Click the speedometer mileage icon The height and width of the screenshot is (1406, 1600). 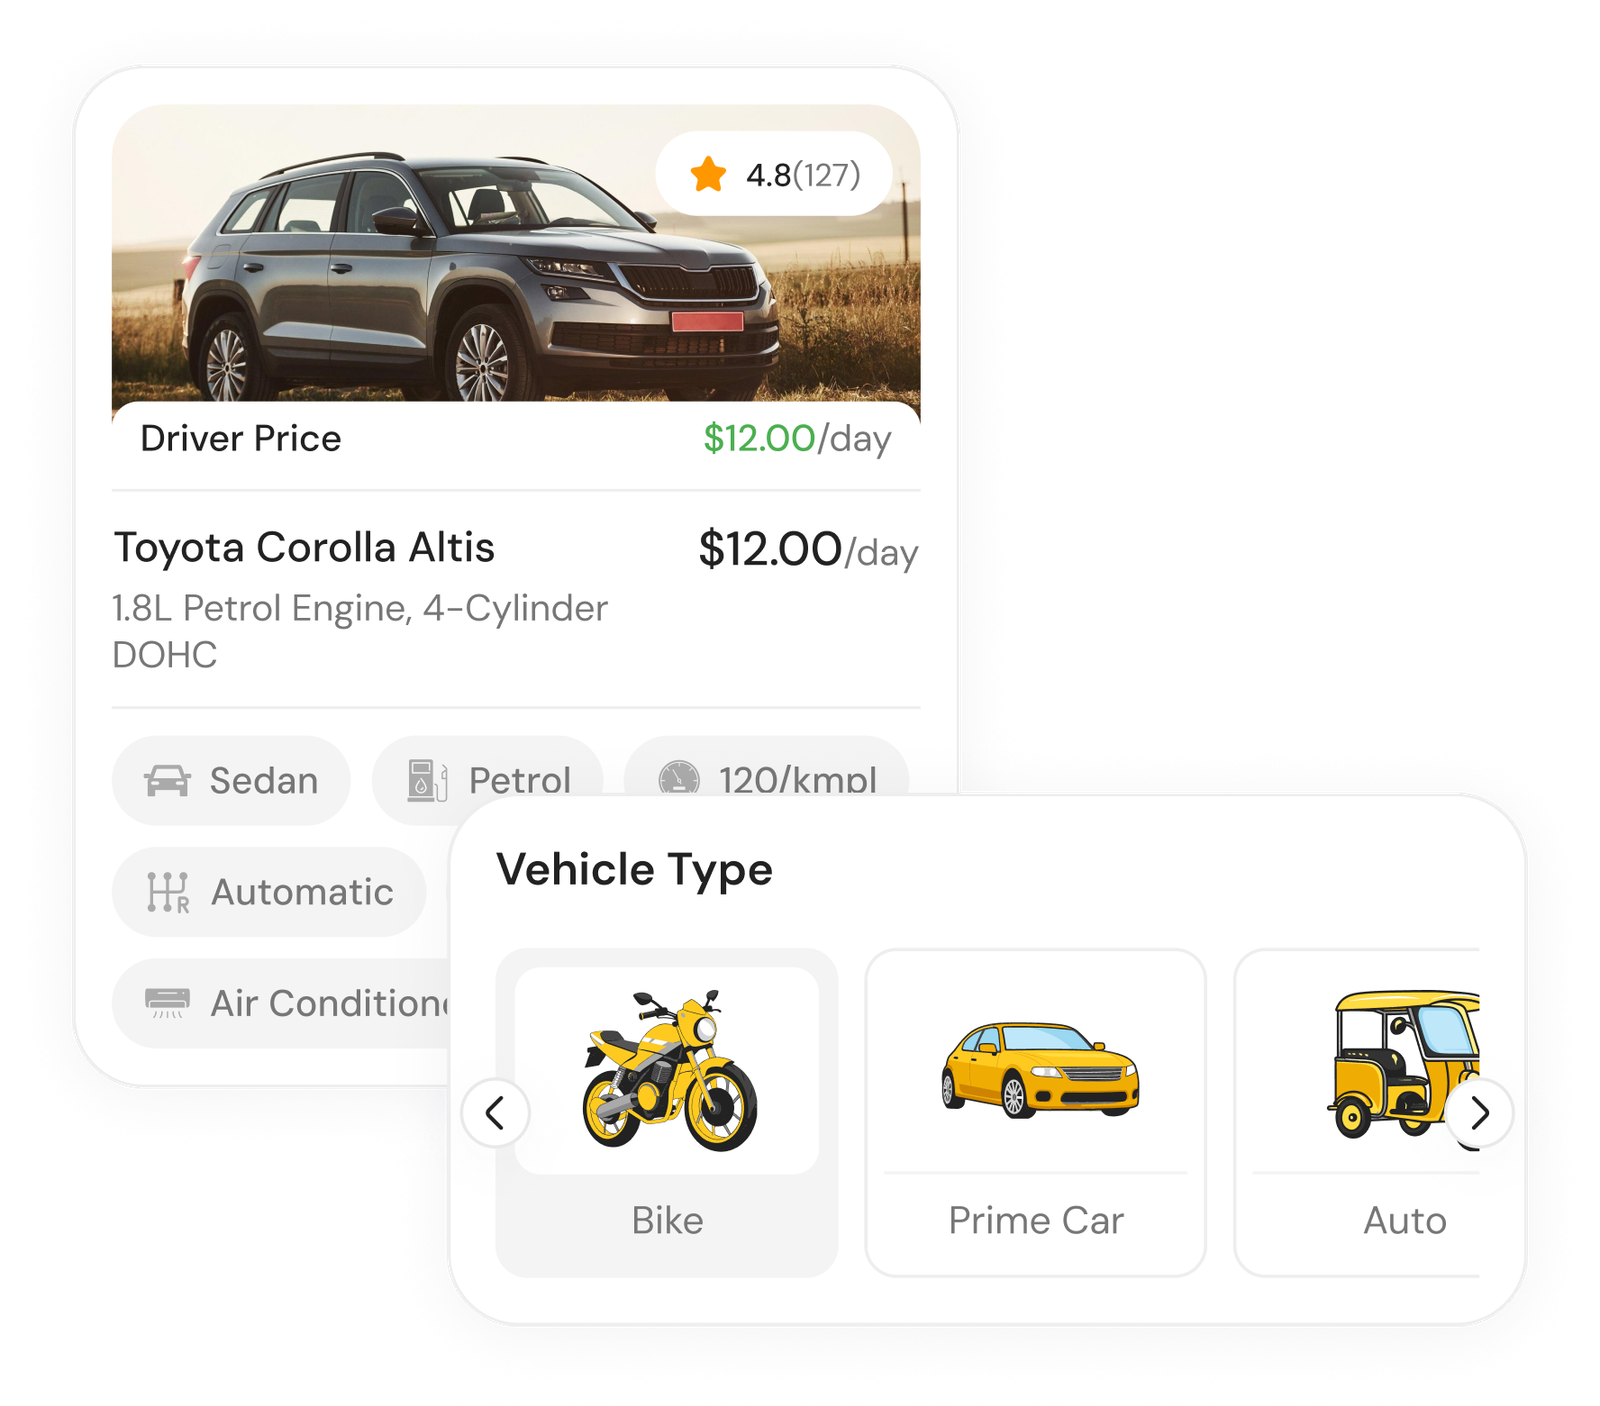679,778
